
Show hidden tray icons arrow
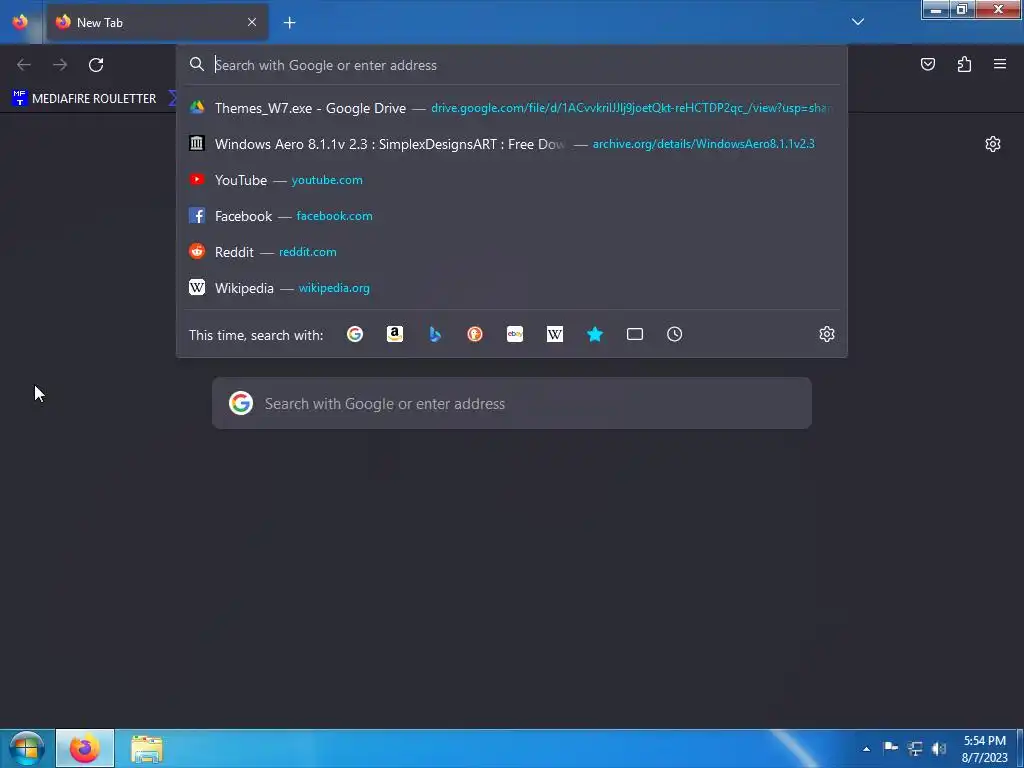(x=866, y=749)
